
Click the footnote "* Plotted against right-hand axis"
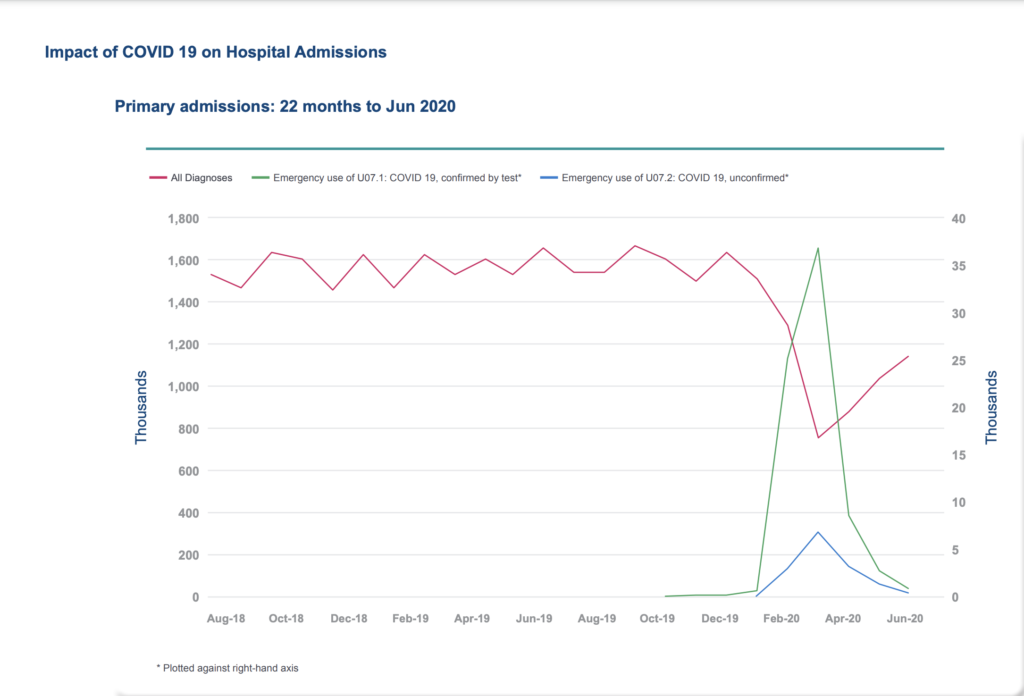(227, 668)
